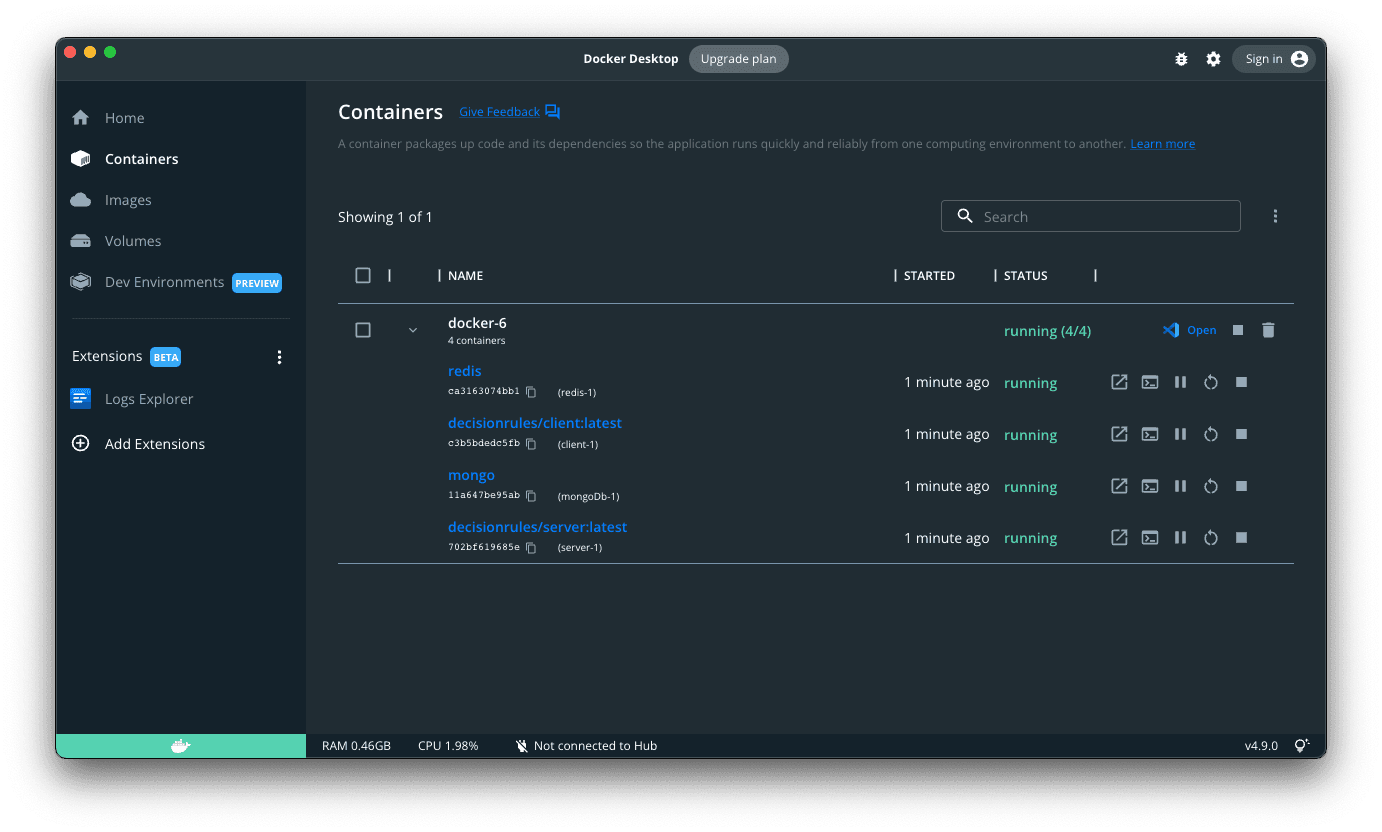Click the 'RAM 0.46GB' status entry
The width and height of the screenshot is (1382, 832).
[356, 746]
